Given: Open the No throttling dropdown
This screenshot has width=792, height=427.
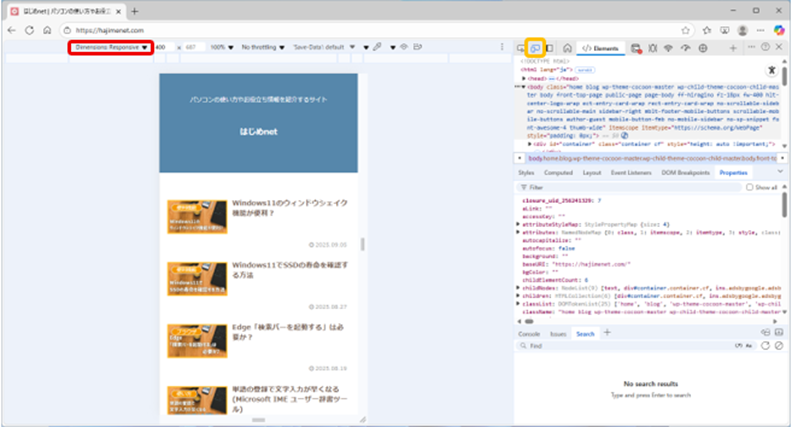Looking at the screenshot, I should 263,48.
